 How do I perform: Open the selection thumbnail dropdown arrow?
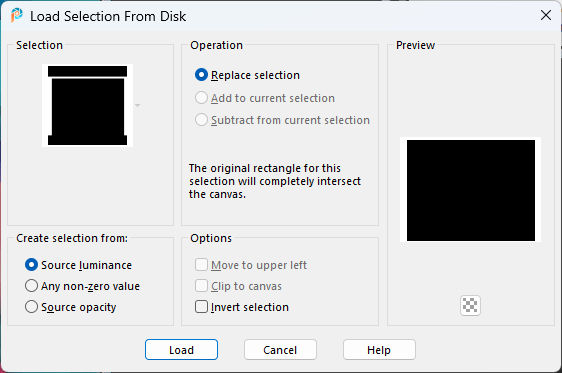137,105
